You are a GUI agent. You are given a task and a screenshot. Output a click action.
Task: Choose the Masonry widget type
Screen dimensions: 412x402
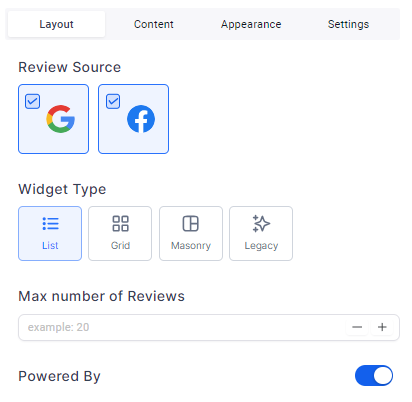coord(191,233)
